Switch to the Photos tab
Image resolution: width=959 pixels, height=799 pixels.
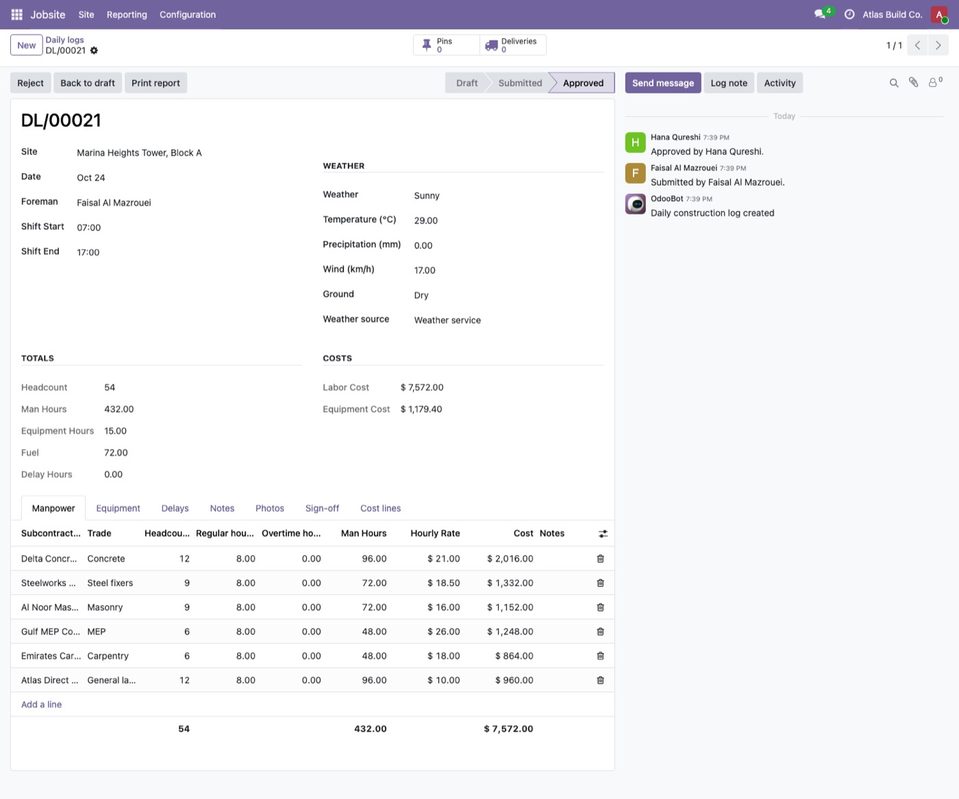(270, 508)
